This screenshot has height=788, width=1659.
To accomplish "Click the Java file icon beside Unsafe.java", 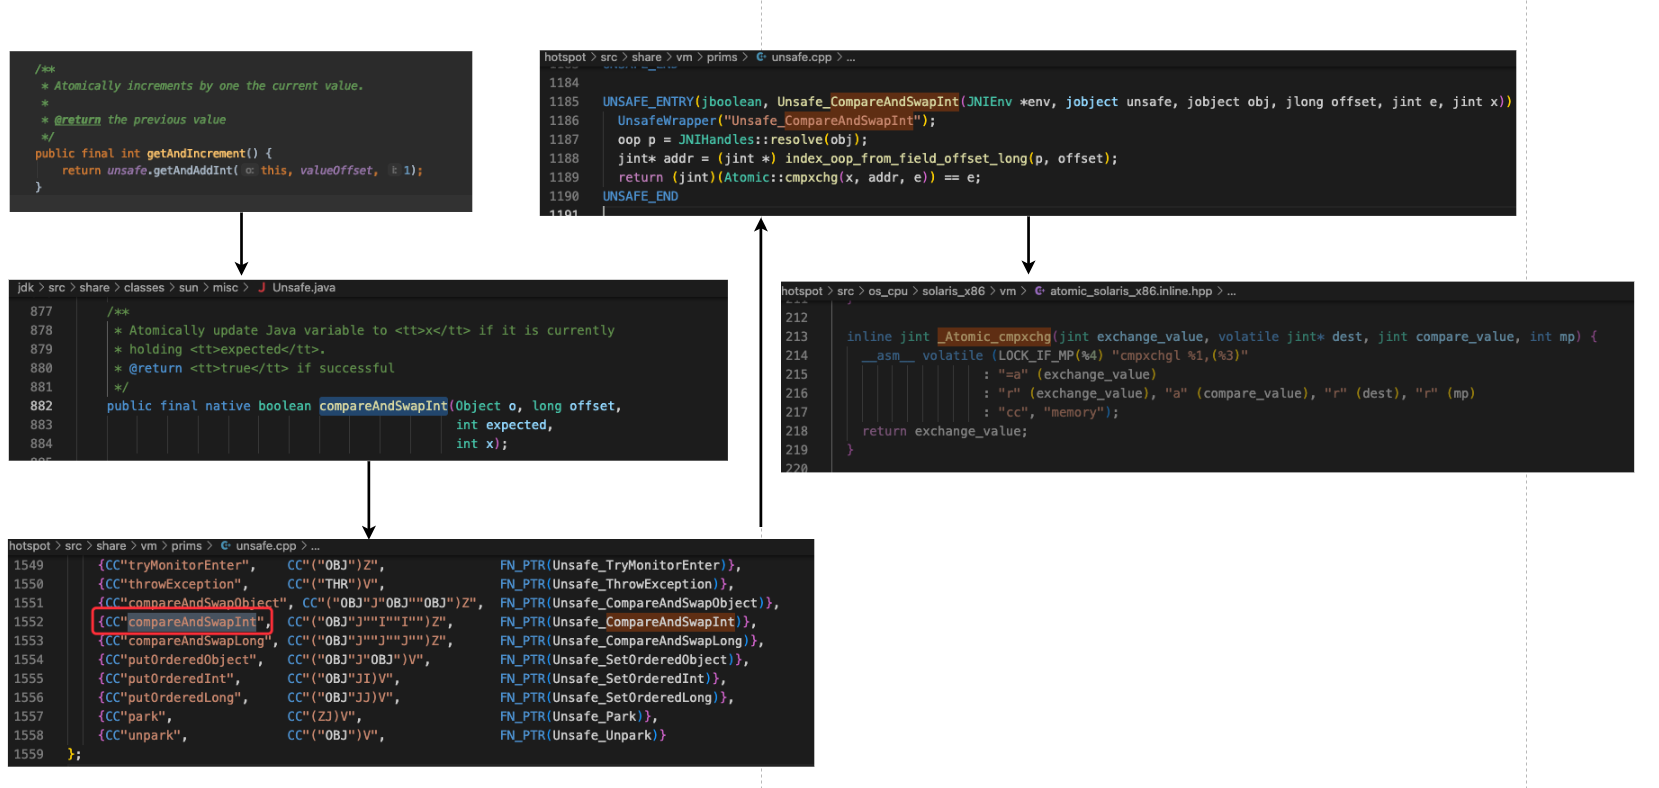I will (262, 288).
